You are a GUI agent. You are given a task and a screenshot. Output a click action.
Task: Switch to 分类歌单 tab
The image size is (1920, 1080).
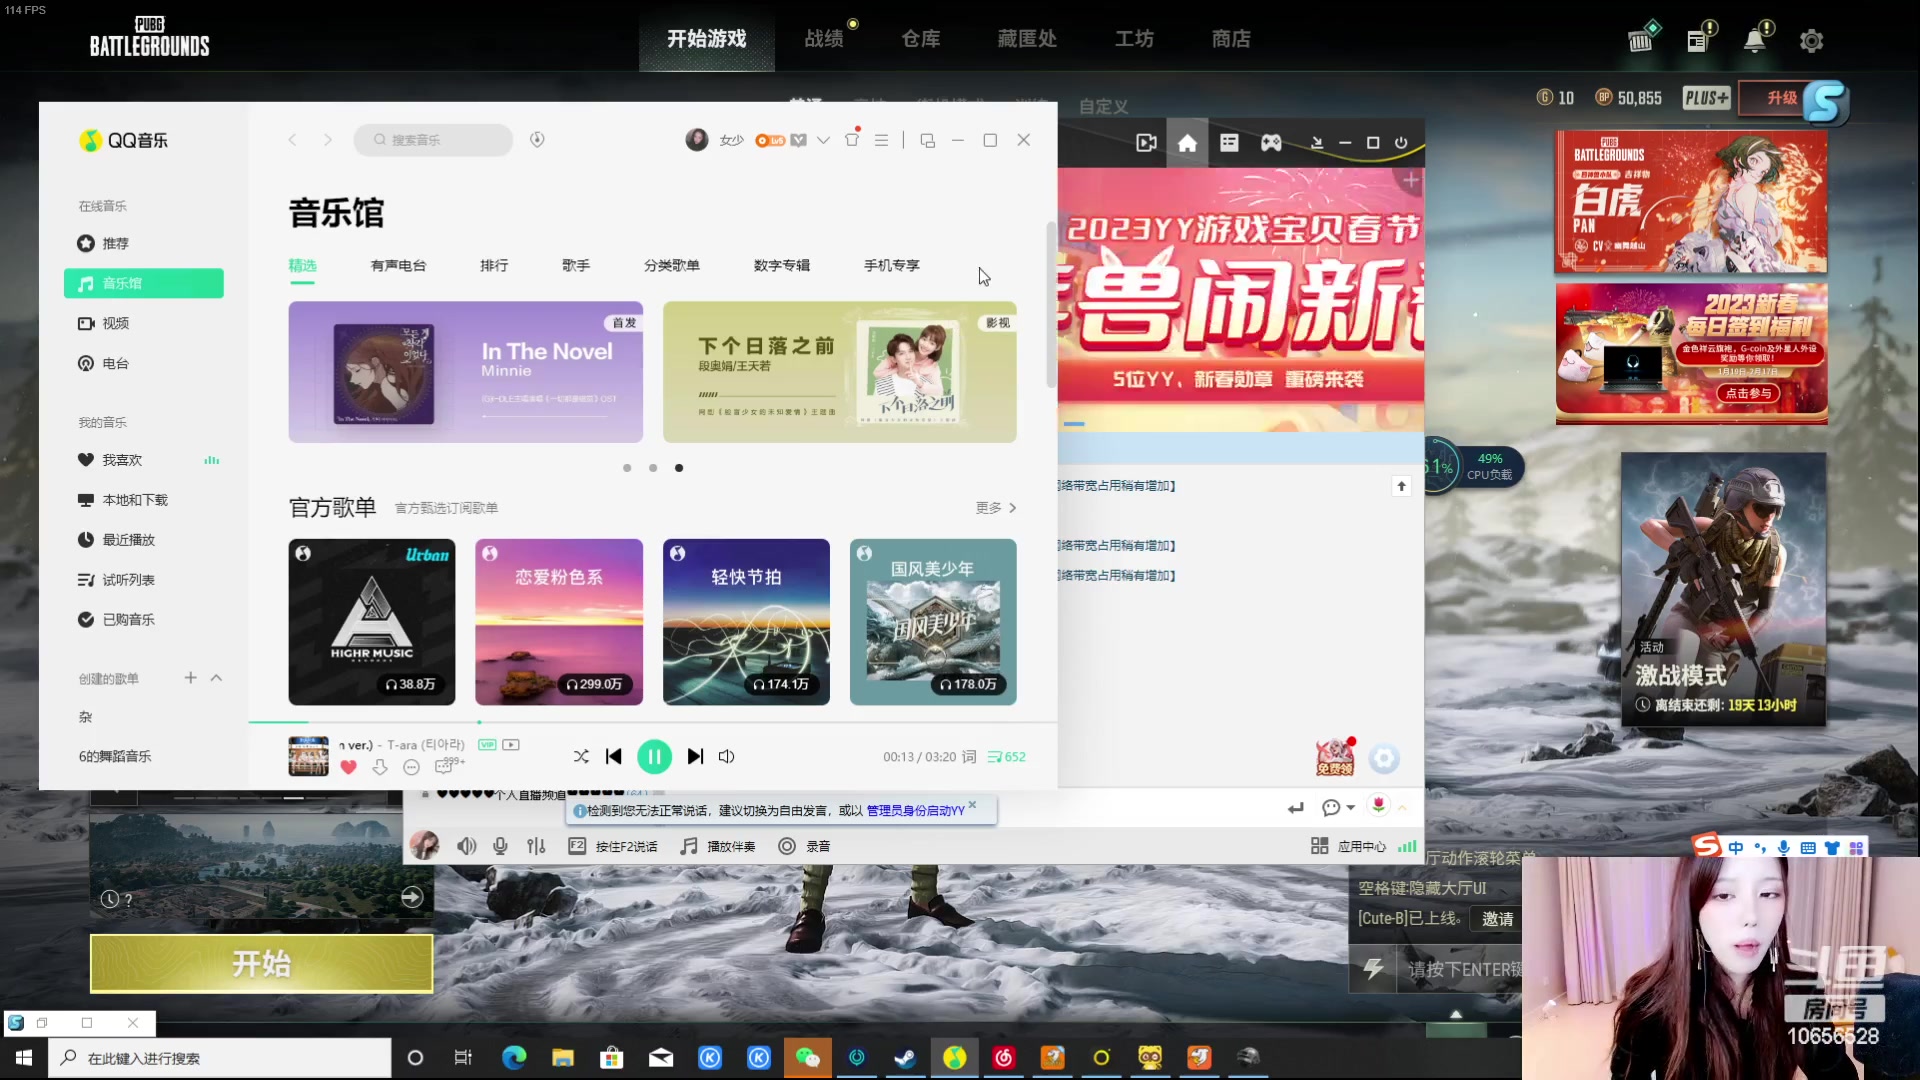(672, 265)
